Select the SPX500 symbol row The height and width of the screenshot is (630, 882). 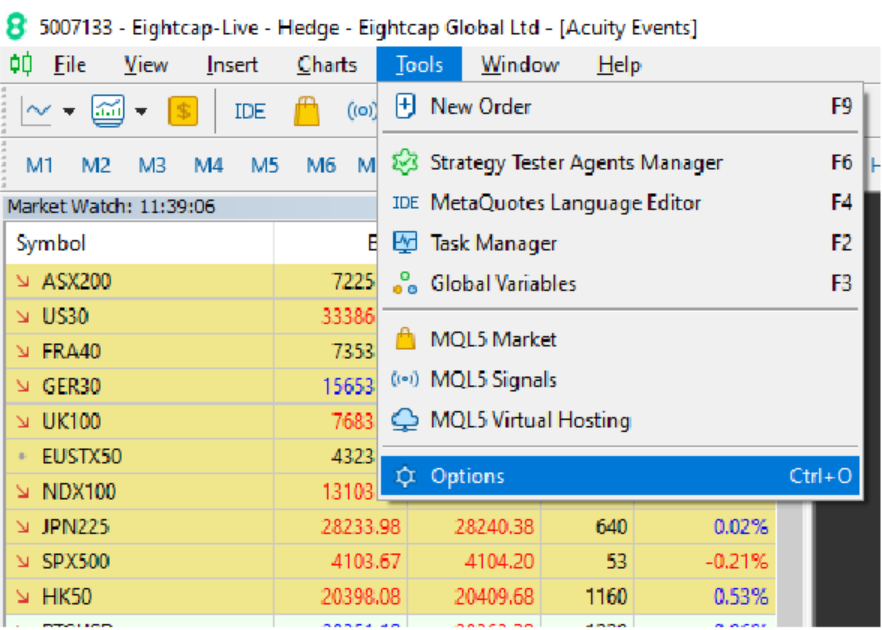coord(391,561)
